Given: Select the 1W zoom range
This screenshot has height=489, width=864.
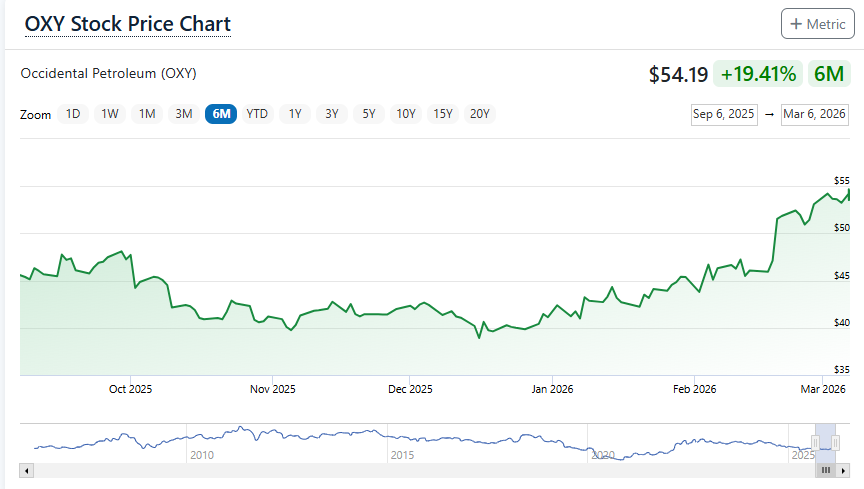Looking at the screenshot, I should pyautogui.click(x=110, y=114).
